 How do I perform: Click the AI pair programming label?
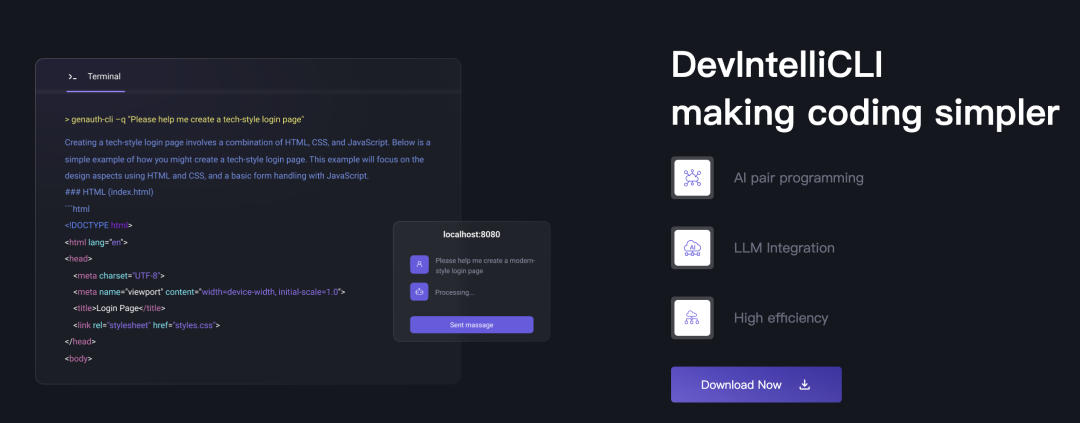798,178
